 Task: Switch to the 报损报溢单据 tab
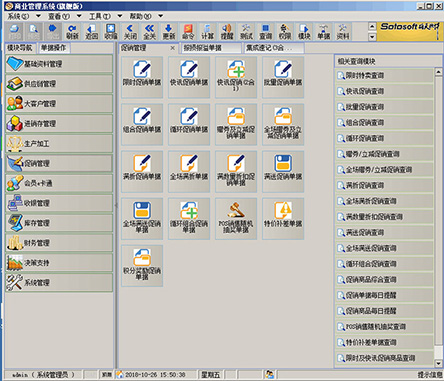(x=211, y=48)
